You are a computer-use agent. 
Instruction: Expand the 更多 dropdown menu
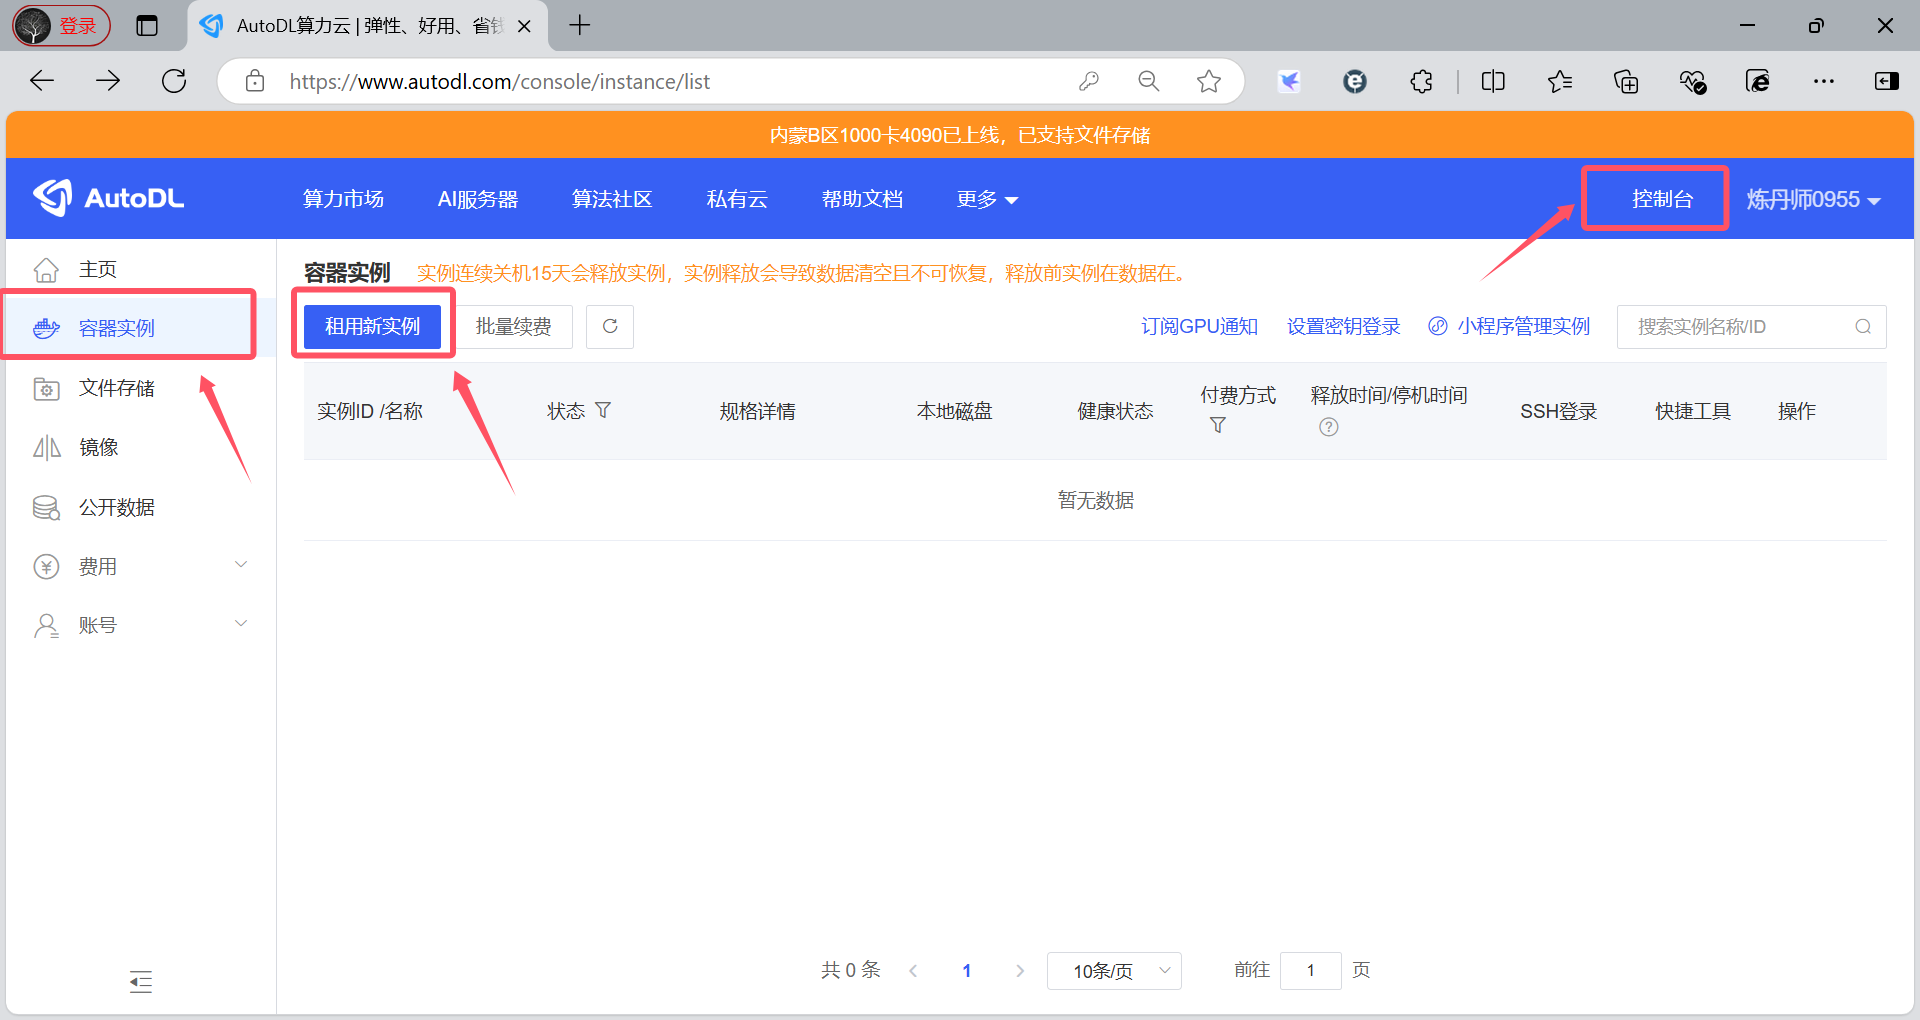coord(987,199)
